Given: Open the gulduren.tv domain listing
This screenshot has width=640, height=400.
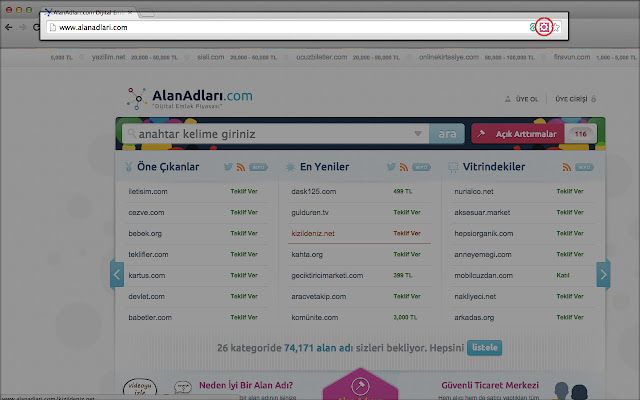Looking at the screenshot, I should [310, 213].
